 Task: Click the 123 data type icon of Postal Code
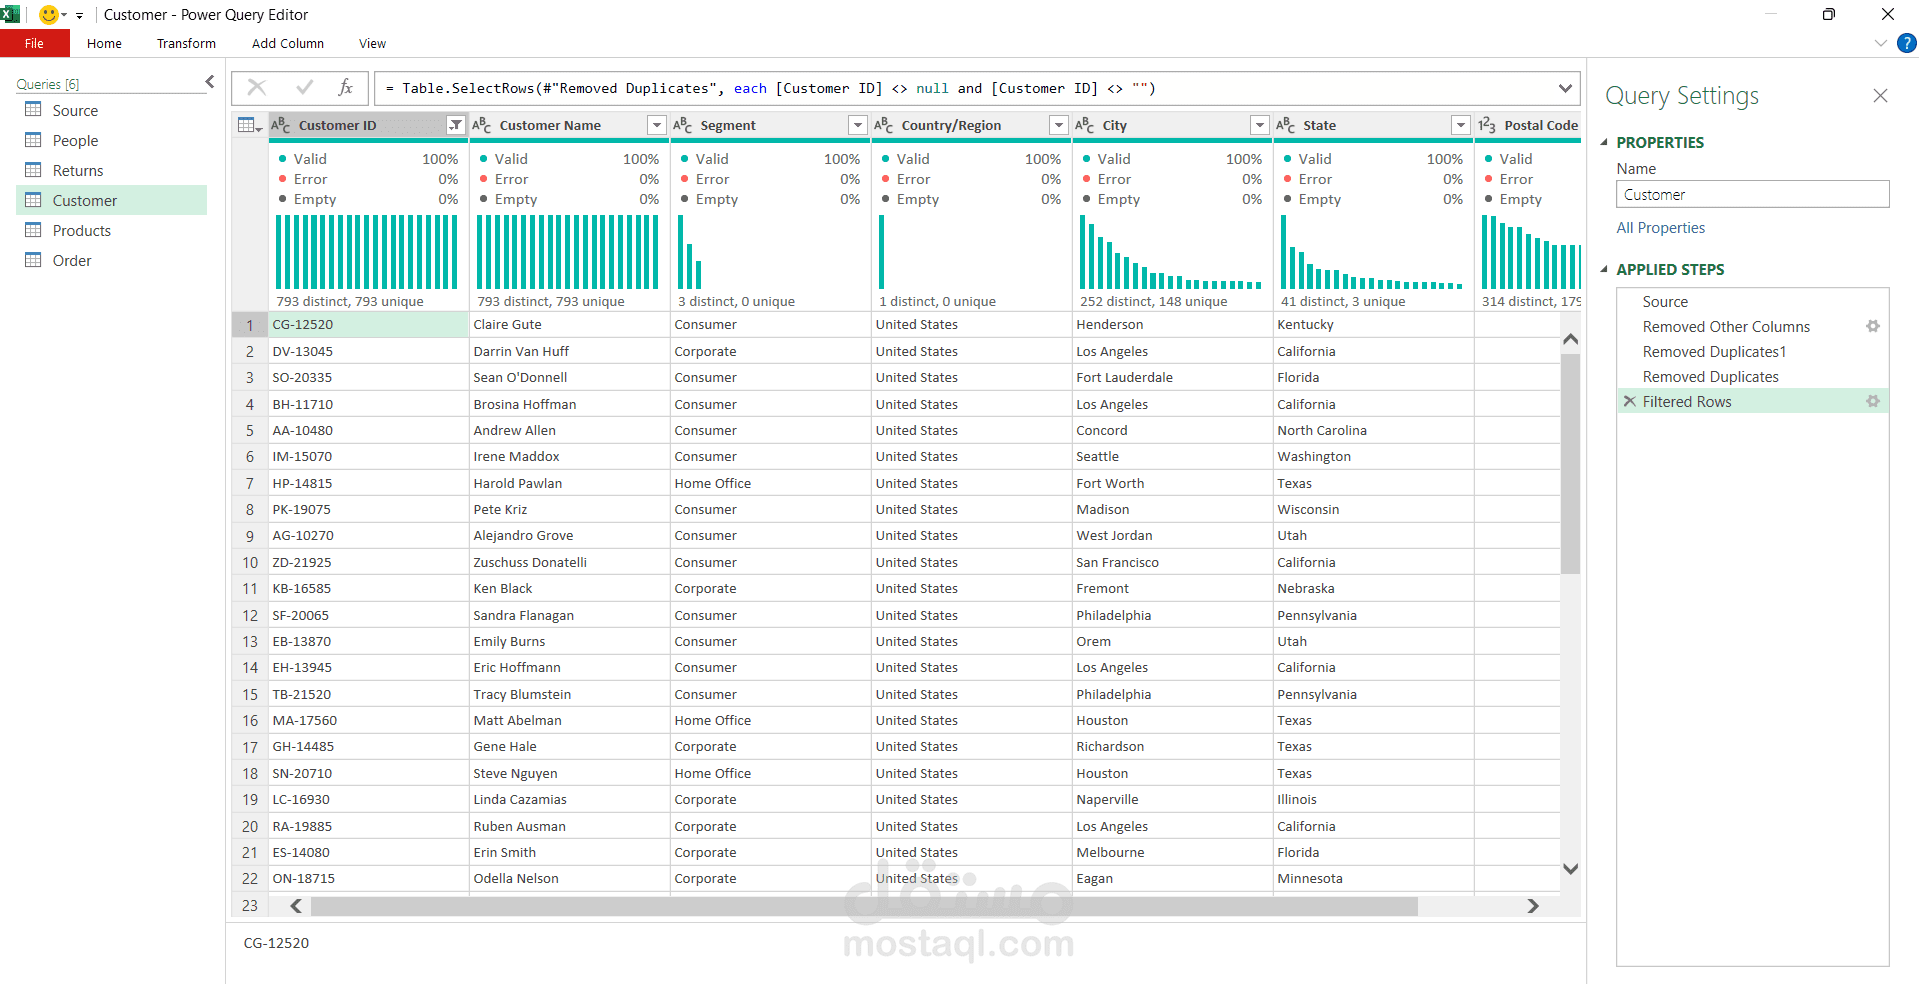tap(1487, 125)
